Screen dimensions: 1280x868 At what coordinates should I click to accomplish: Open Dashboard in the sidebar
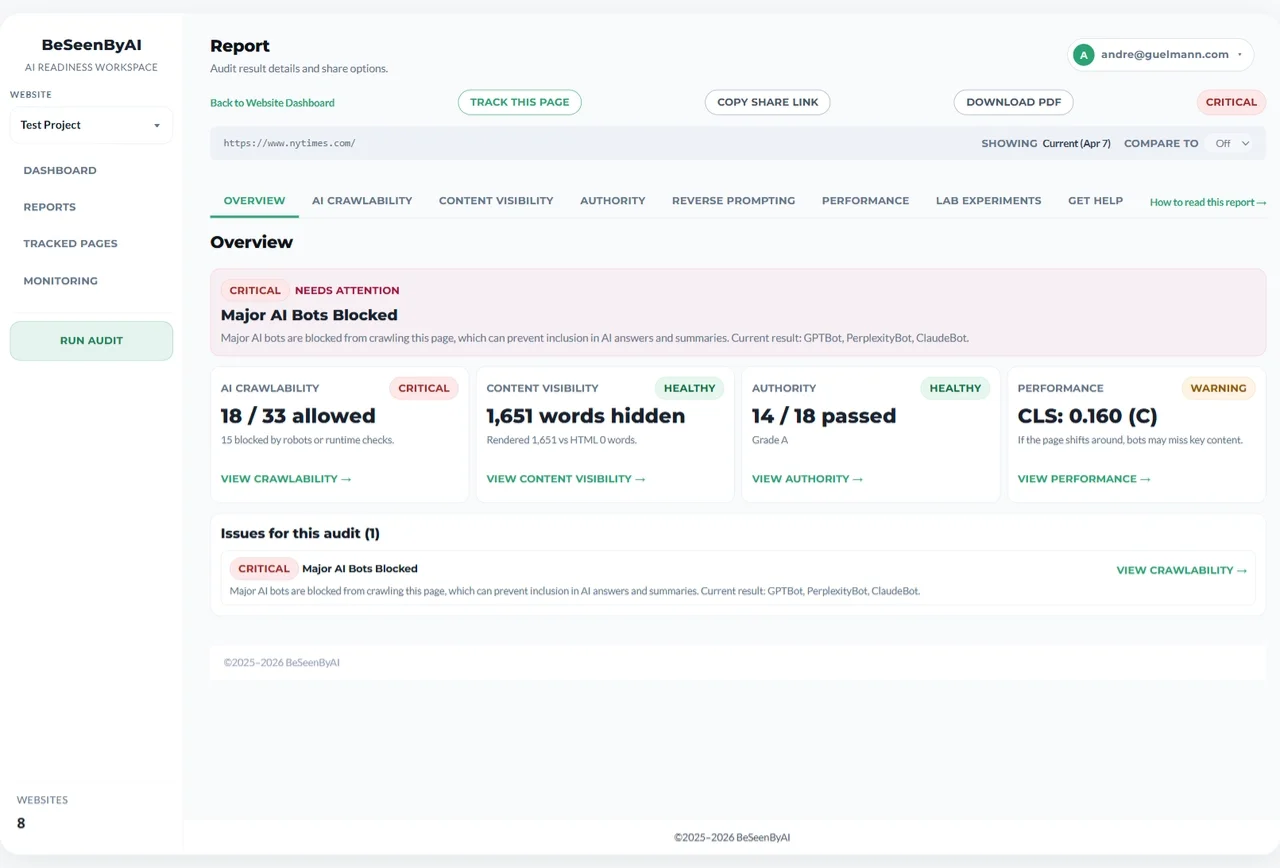(60, 170)
